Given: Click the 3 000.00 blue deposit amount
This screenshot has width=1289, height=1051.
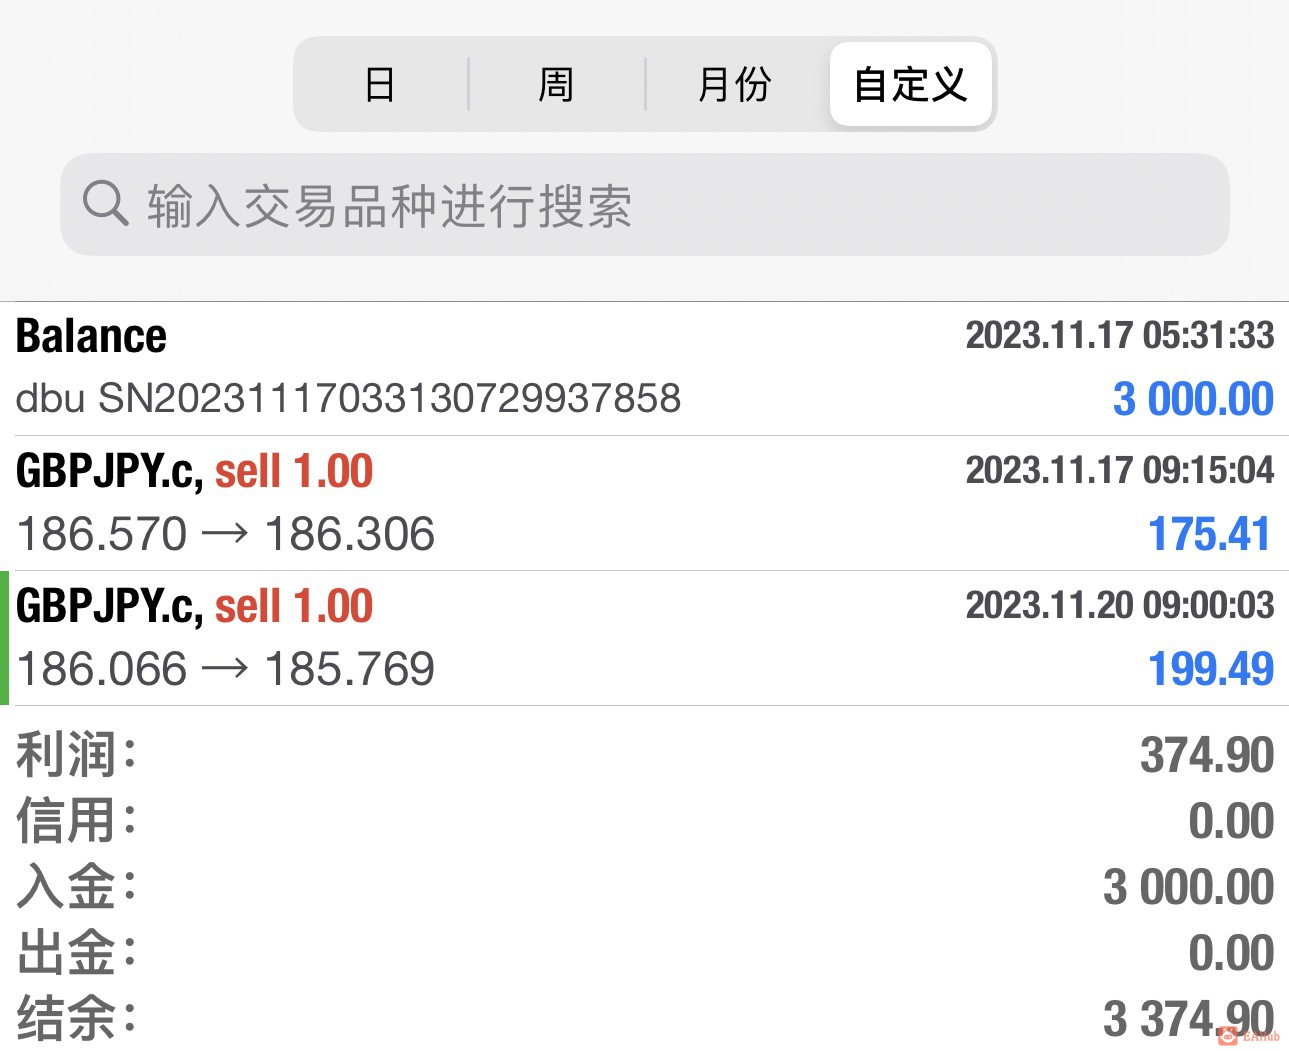Looking at the screenshot, I should click(1192, 399).
